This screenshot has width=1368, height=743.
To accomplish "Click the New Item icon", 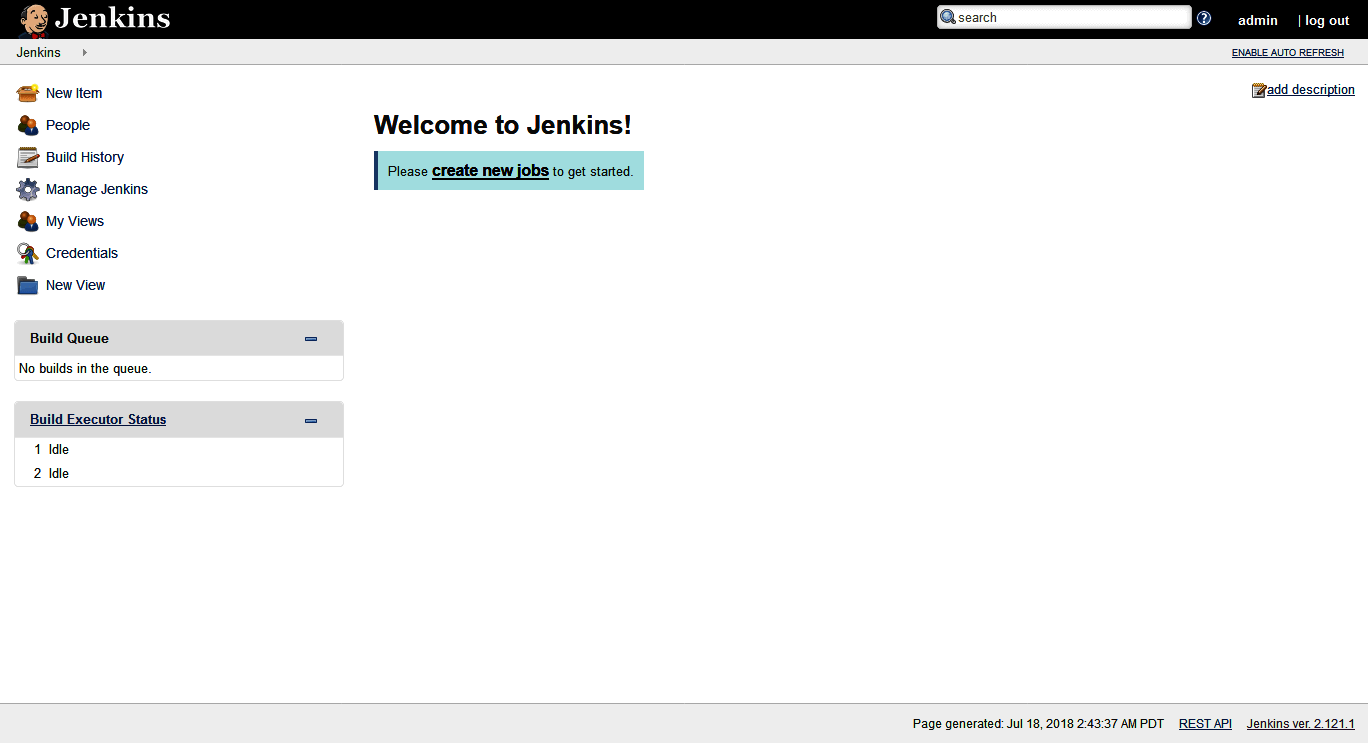I will coord(27,92).
